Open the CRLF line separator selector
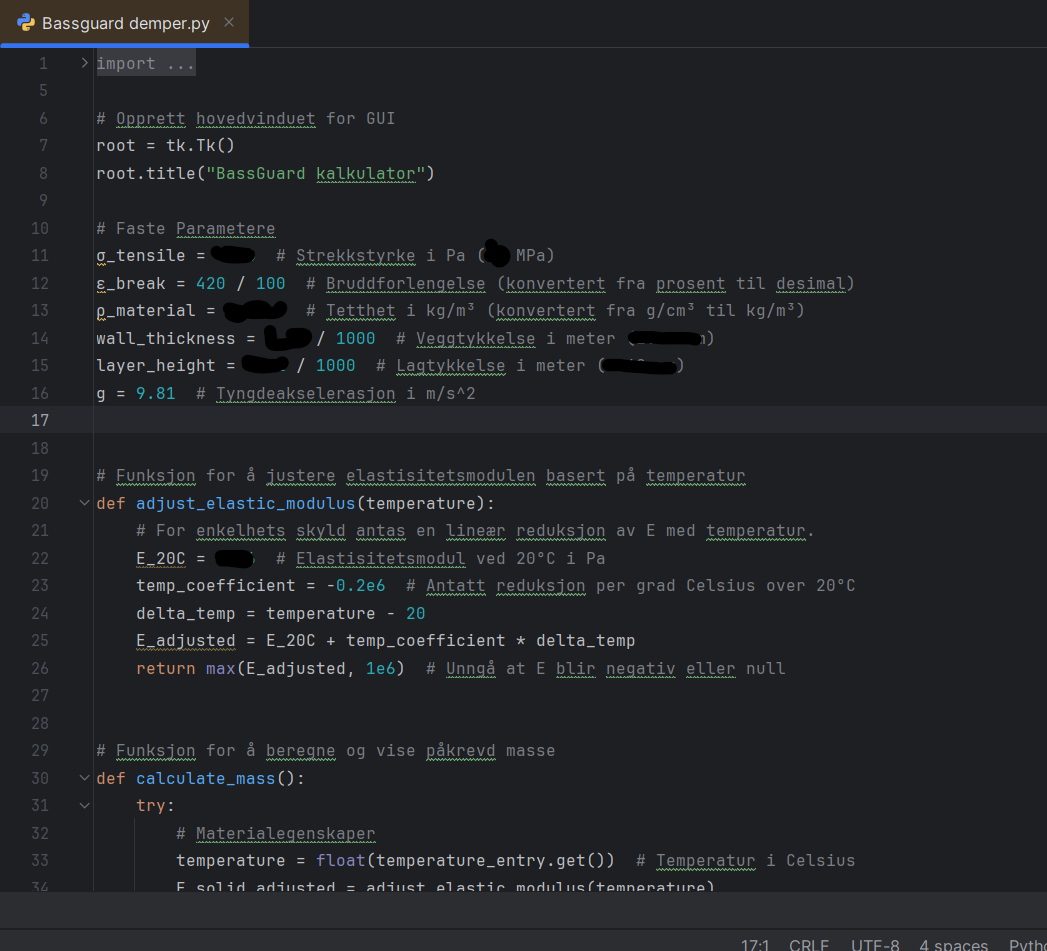This screenshot has width=1047, height=951. point(808,945)
